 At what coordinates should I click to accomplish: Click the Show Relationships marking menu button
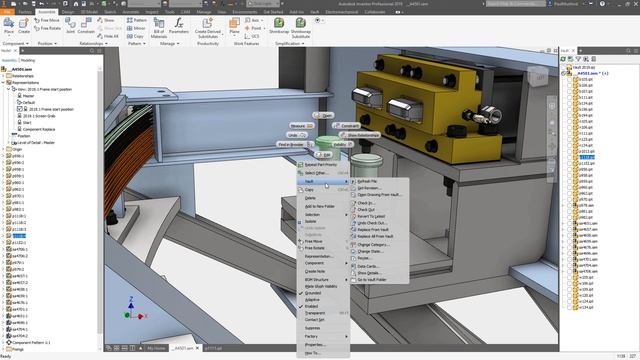[360, 135]
